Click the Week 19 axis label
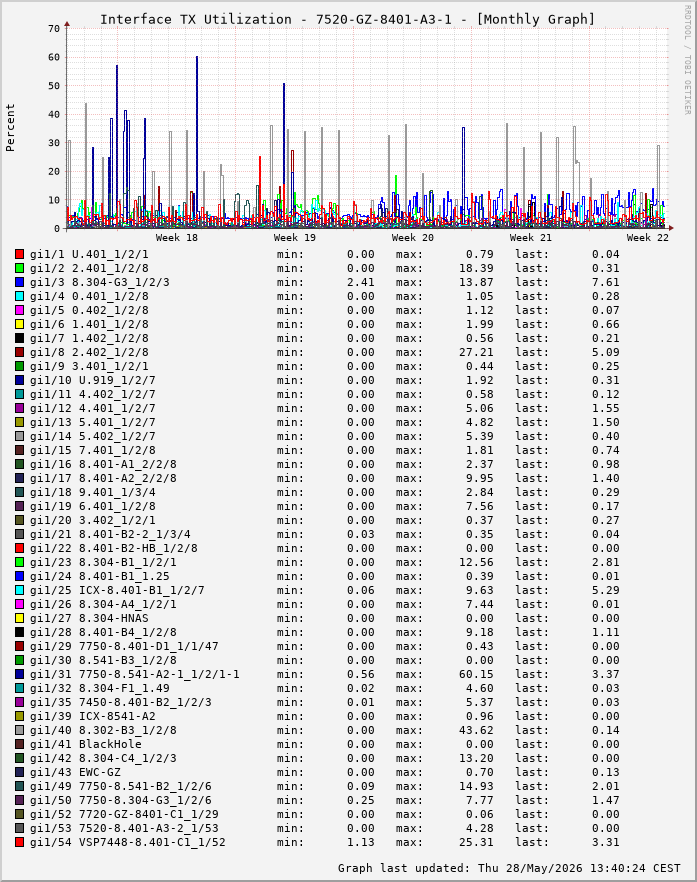This screenshot has height=882, width=697. (295, 238)
